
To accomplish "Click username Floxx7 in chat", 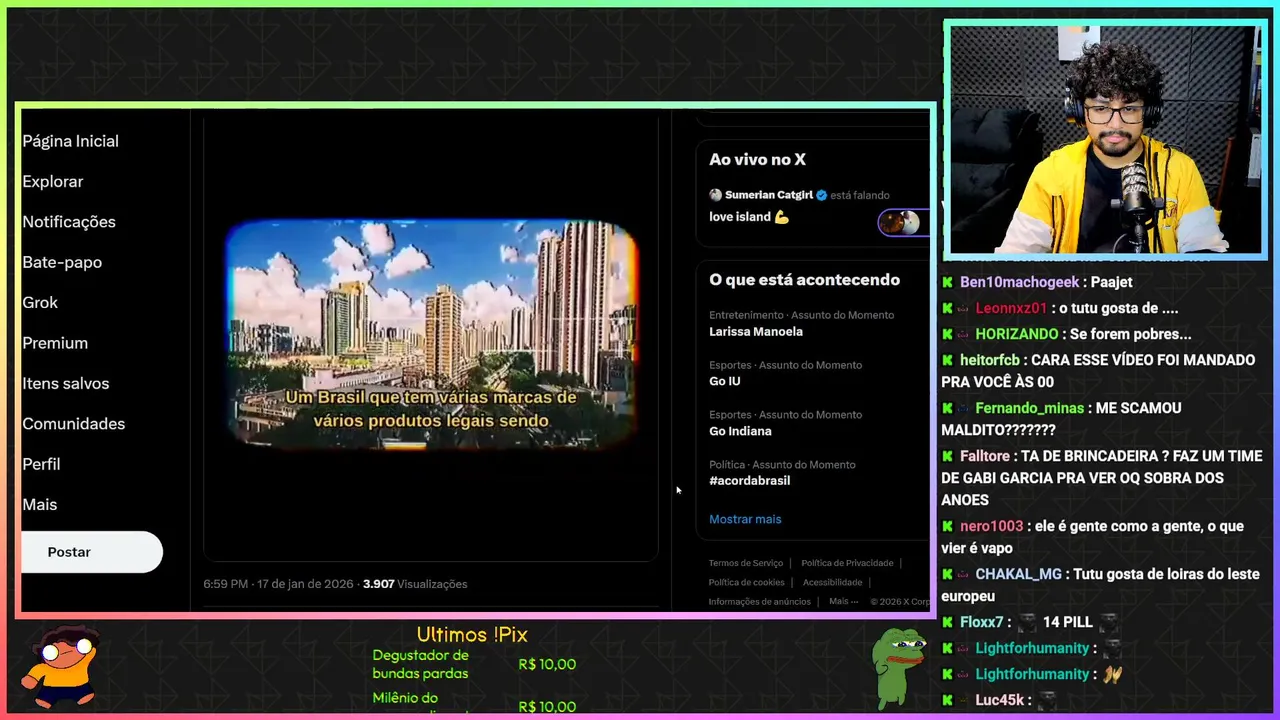I will point(981,622).
